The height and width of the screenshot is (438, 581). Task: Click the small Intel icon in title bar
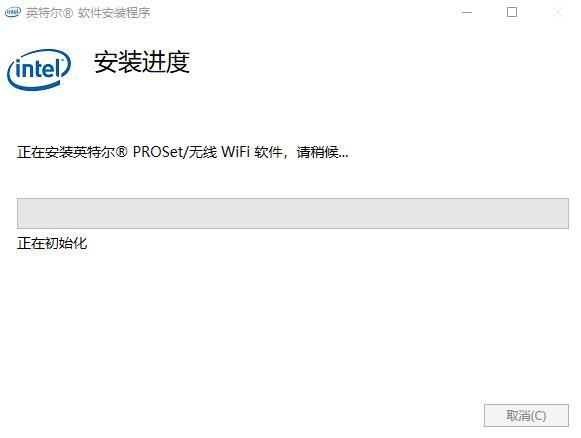click(13, 12)
